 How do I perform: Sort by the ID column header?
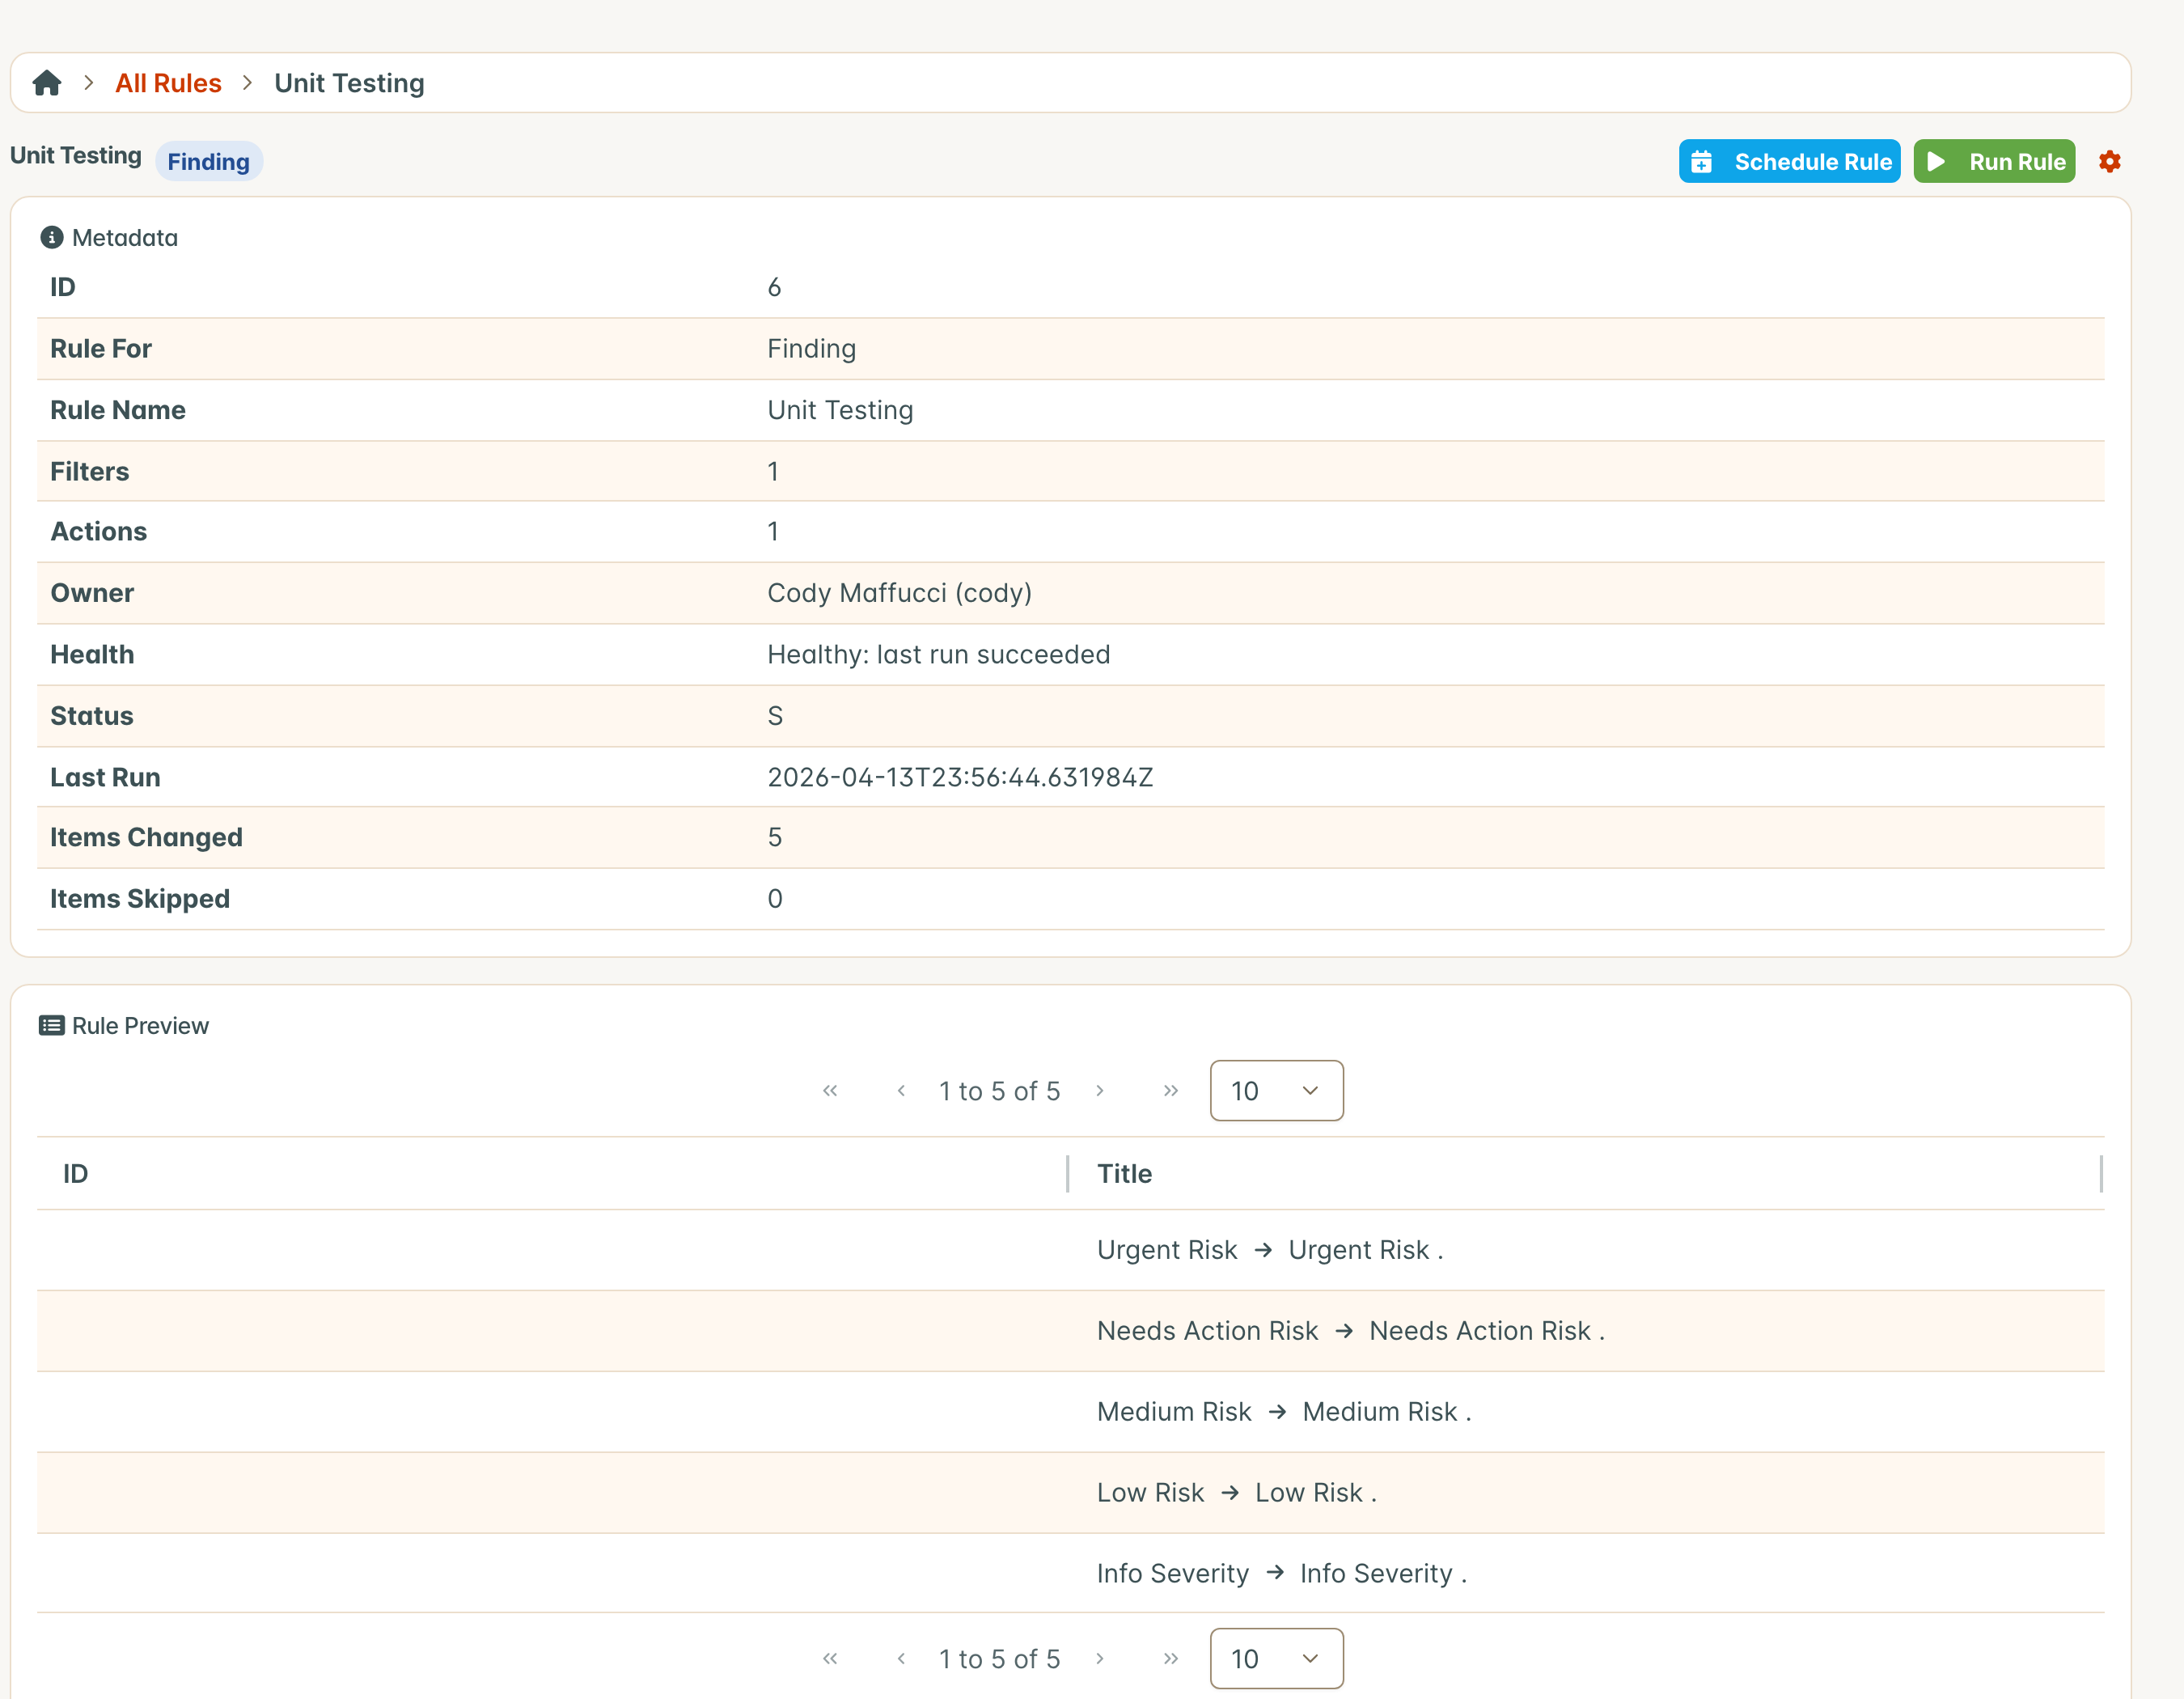click(x=552, y=1173)
